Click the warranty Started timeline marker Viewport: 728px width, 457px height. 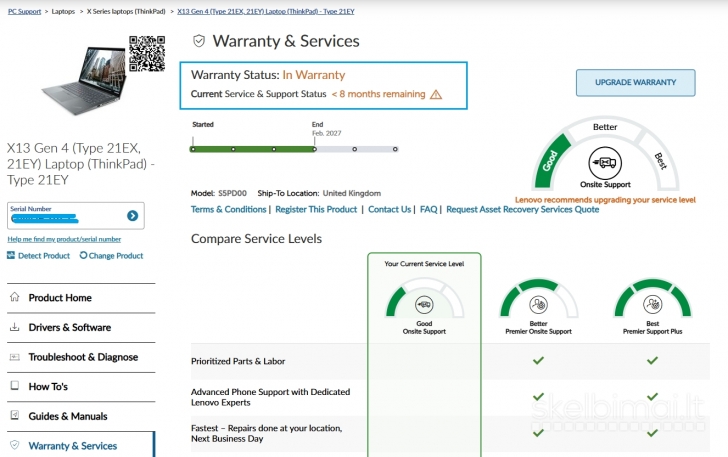[193, 149]
